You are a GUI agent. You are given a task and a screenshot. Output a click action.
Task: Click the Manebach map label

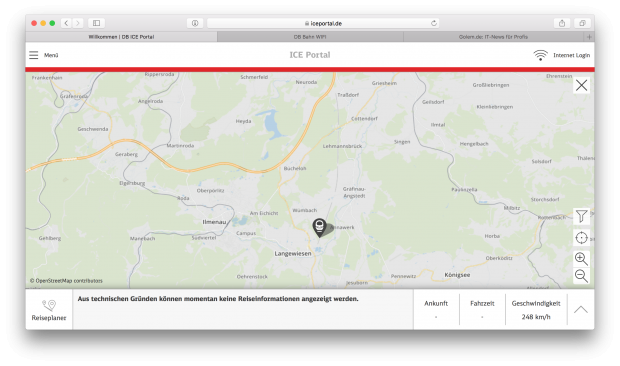[x=142, y=238]
